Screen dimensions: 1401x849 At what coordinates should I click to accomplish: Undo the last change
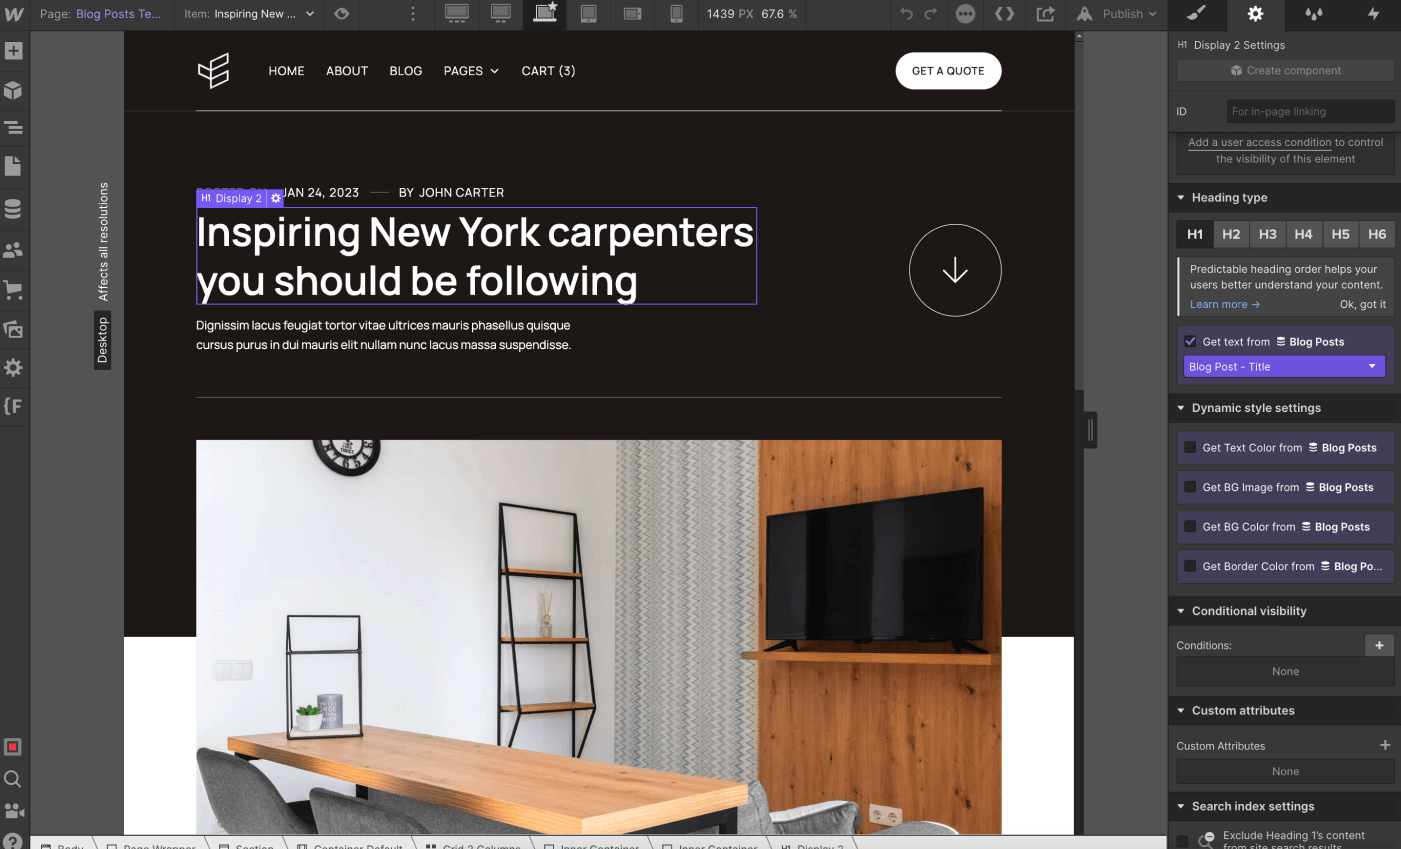[907, 14]
